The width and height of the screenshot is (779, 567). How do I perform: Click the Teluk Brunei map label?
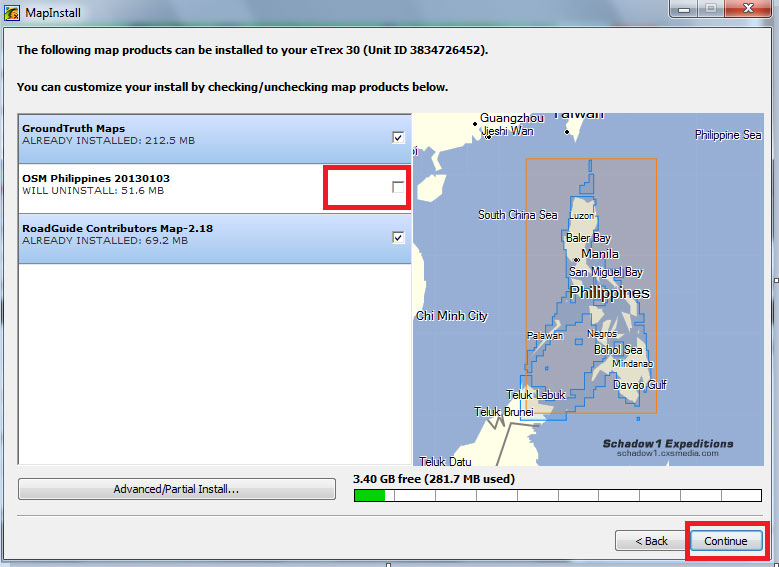tap(504, 412)
